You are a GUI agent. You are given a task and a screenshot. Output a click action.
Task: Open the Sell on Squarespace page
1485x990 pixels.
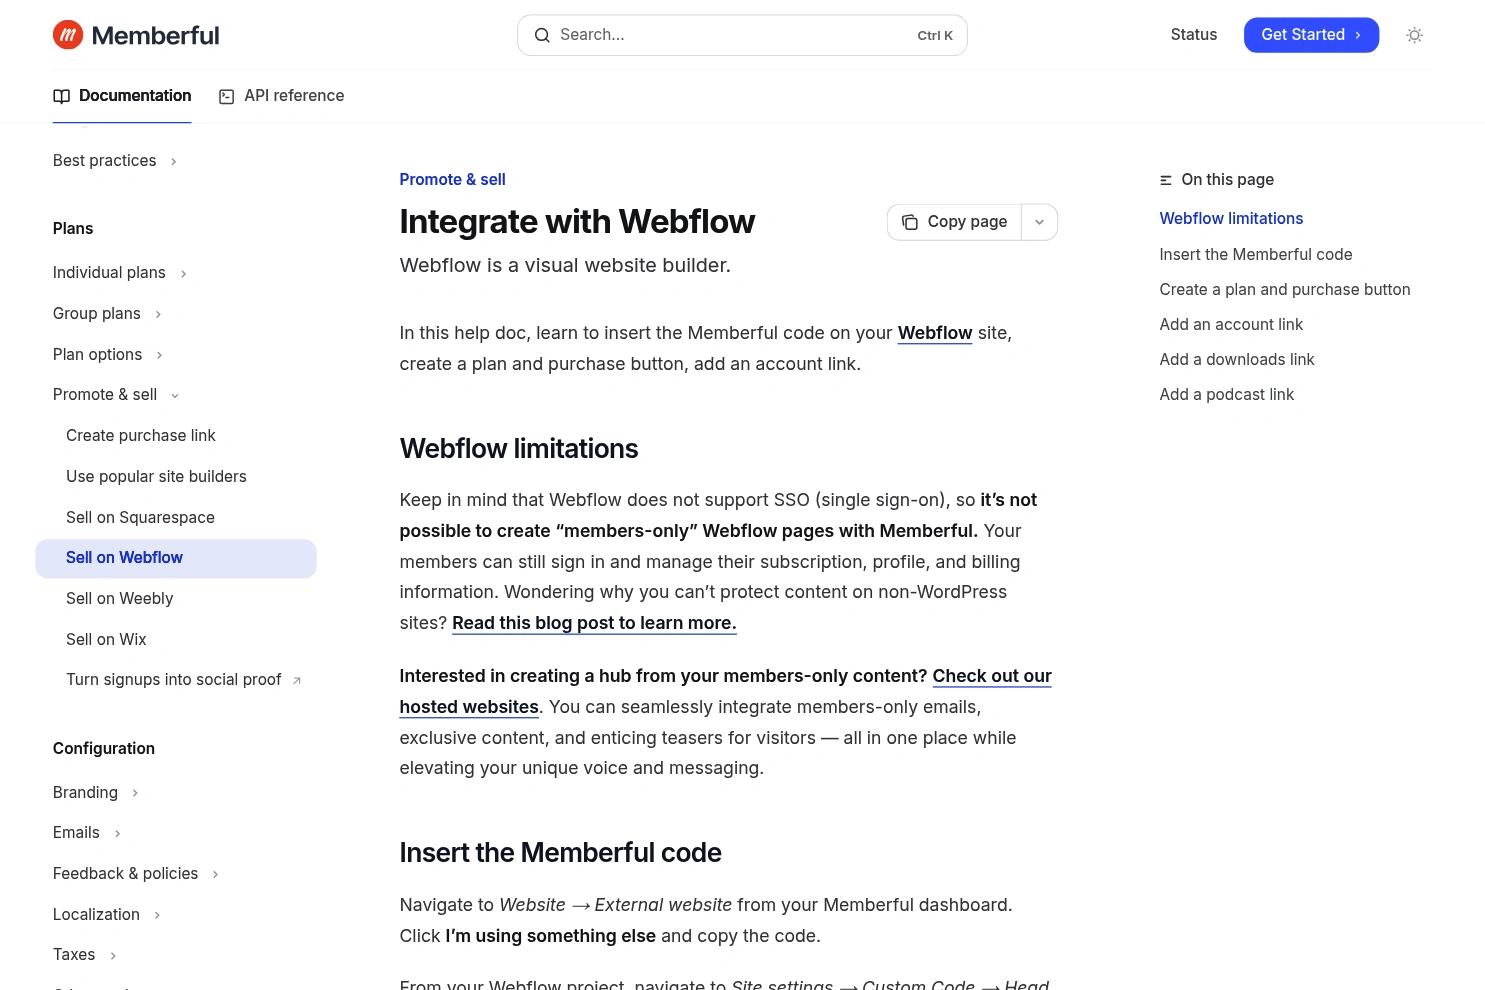click(x=140, y=517)
